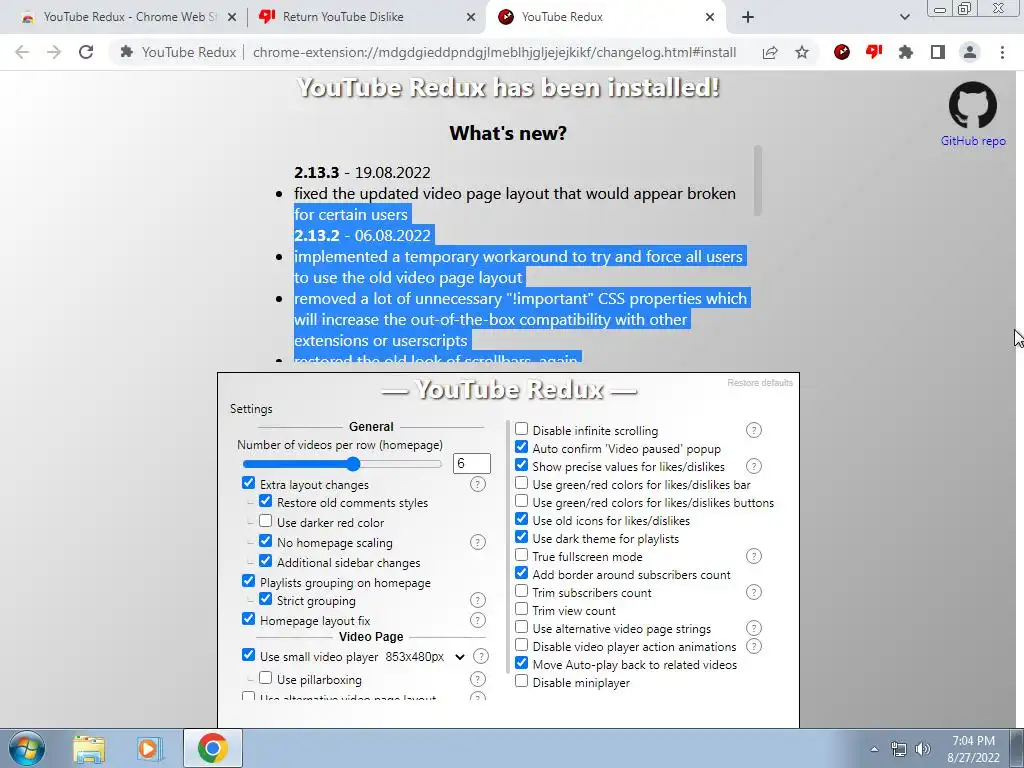Click the videos per row number field

[472, 464]
